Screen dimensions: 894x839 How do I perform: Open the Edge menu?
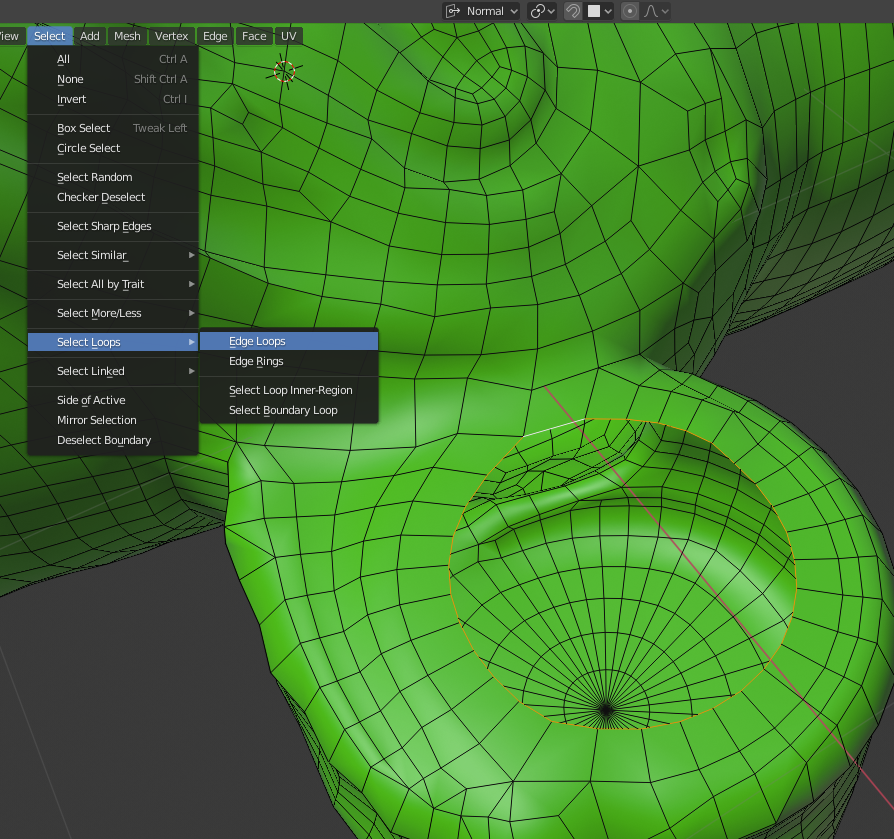(215, 36)
